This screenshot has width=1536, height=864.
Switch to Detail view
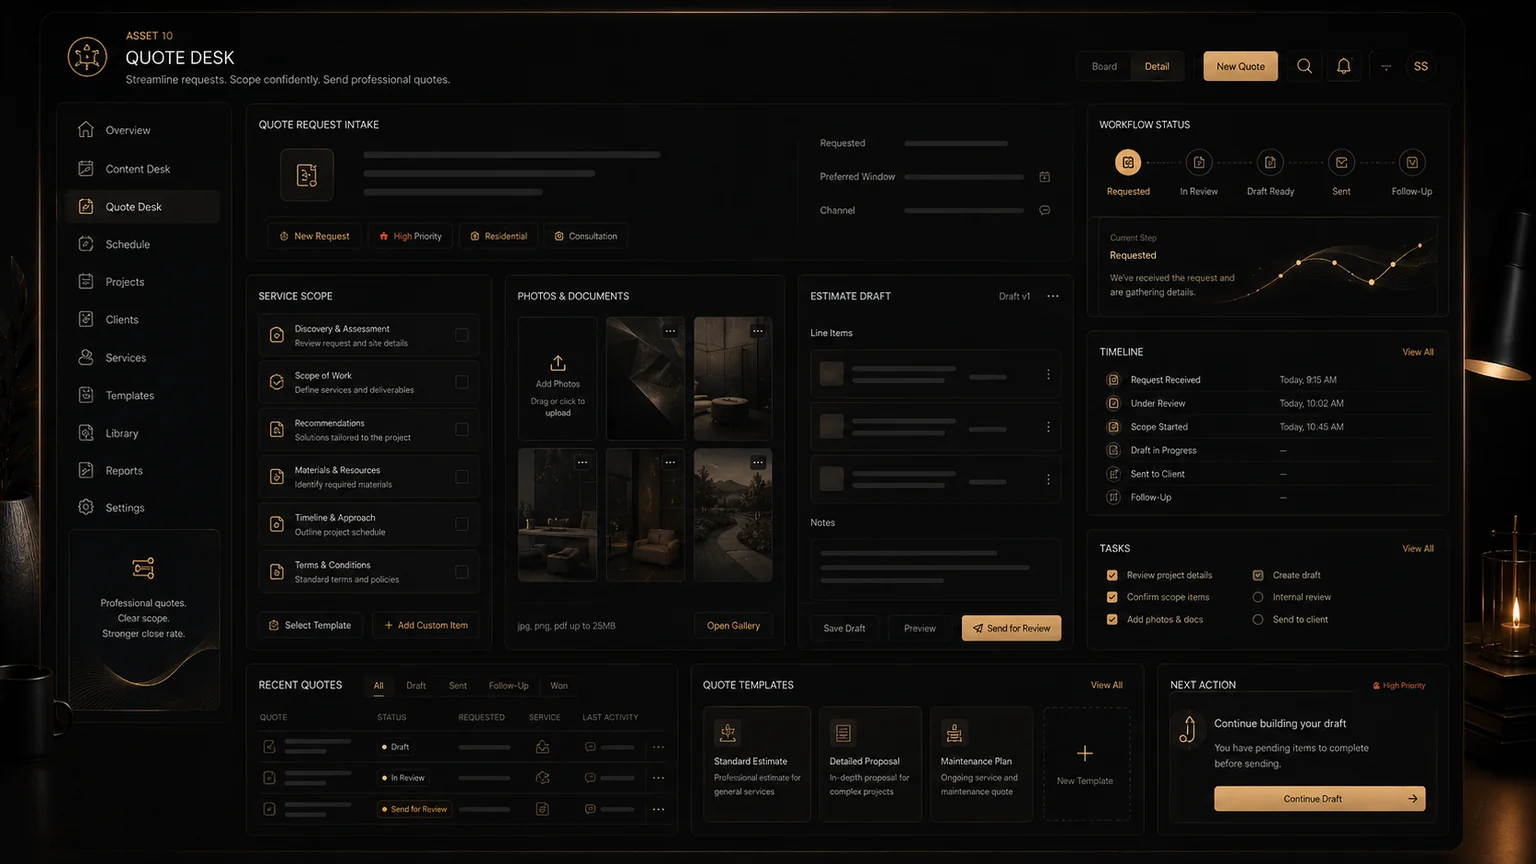point(1157,66)
